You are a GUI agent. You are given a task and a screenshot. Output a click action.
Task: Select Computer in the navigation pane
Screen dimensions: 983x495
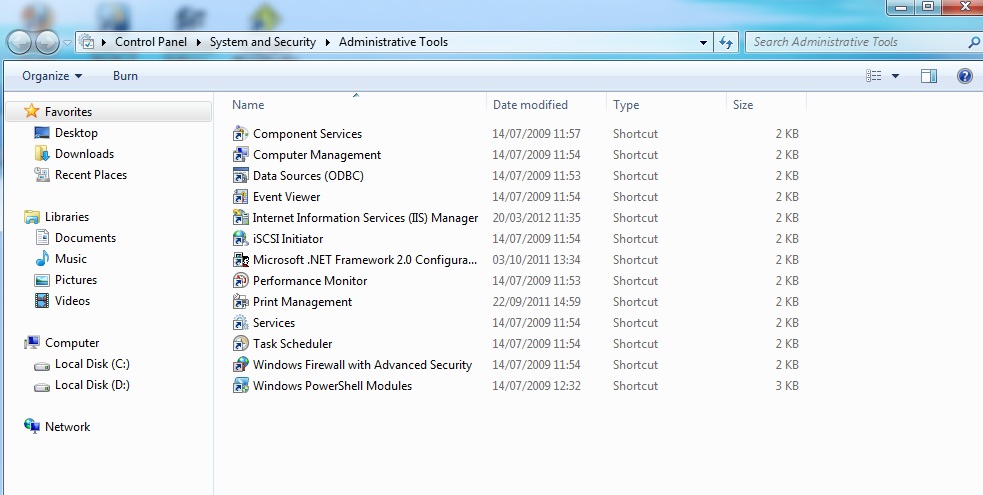(x=72, y=343)
